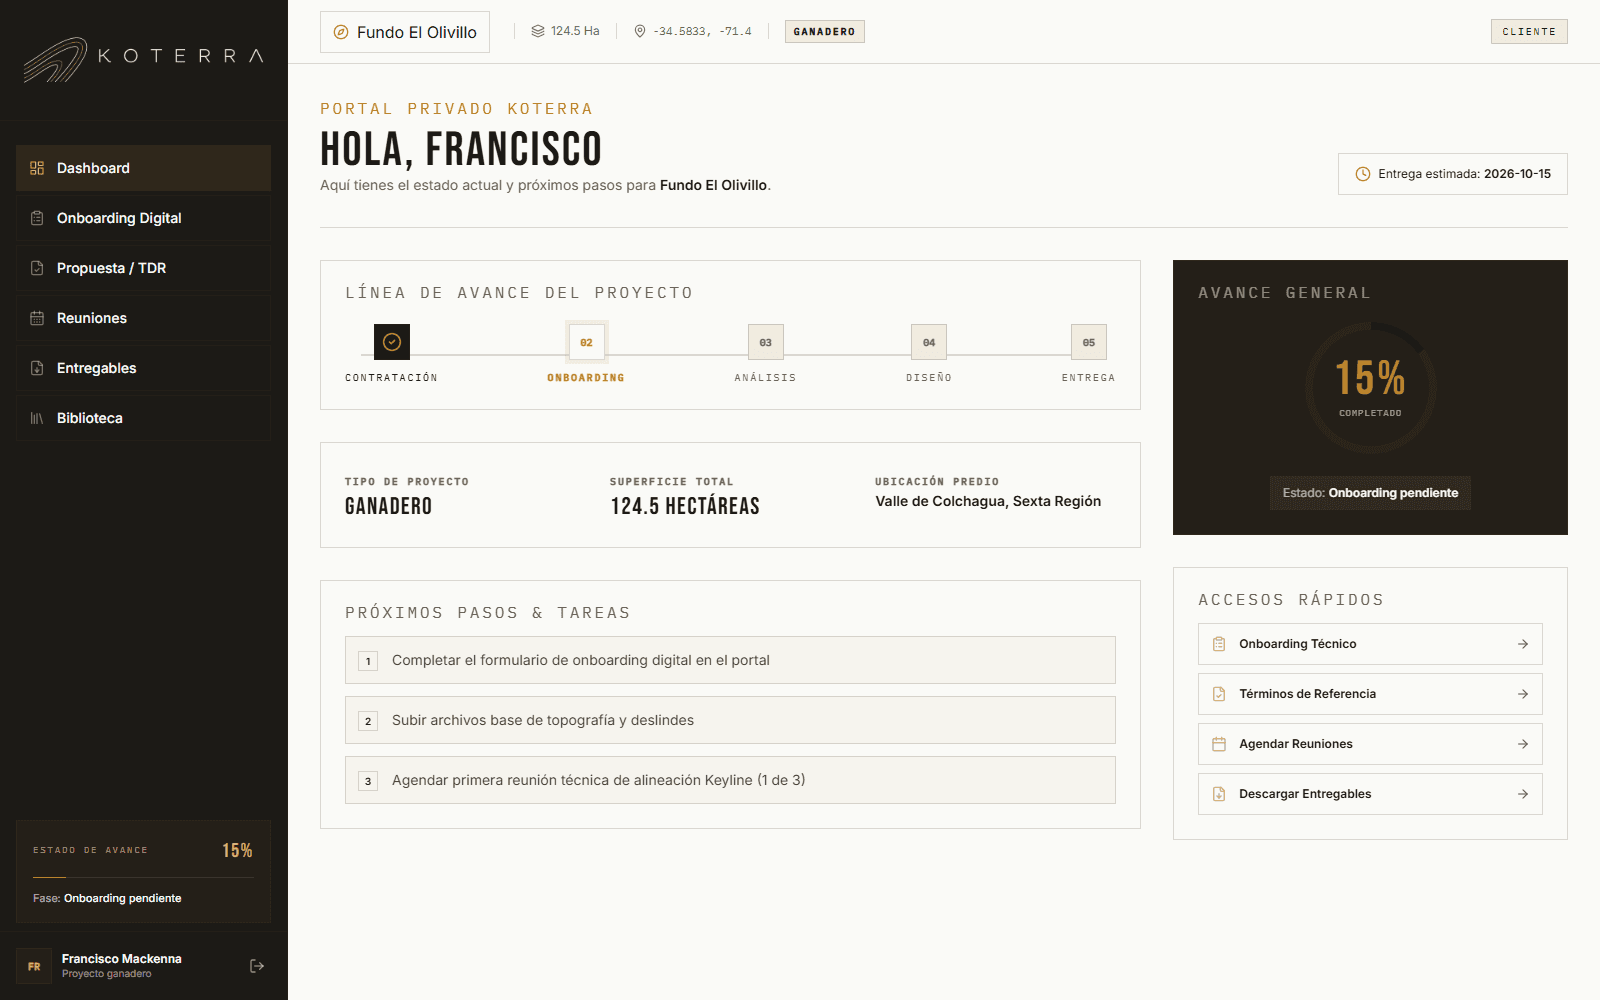Click the layers icon next to 124.5 Ha
The width and height of the screenshot is (1600, 1000).
538,31
